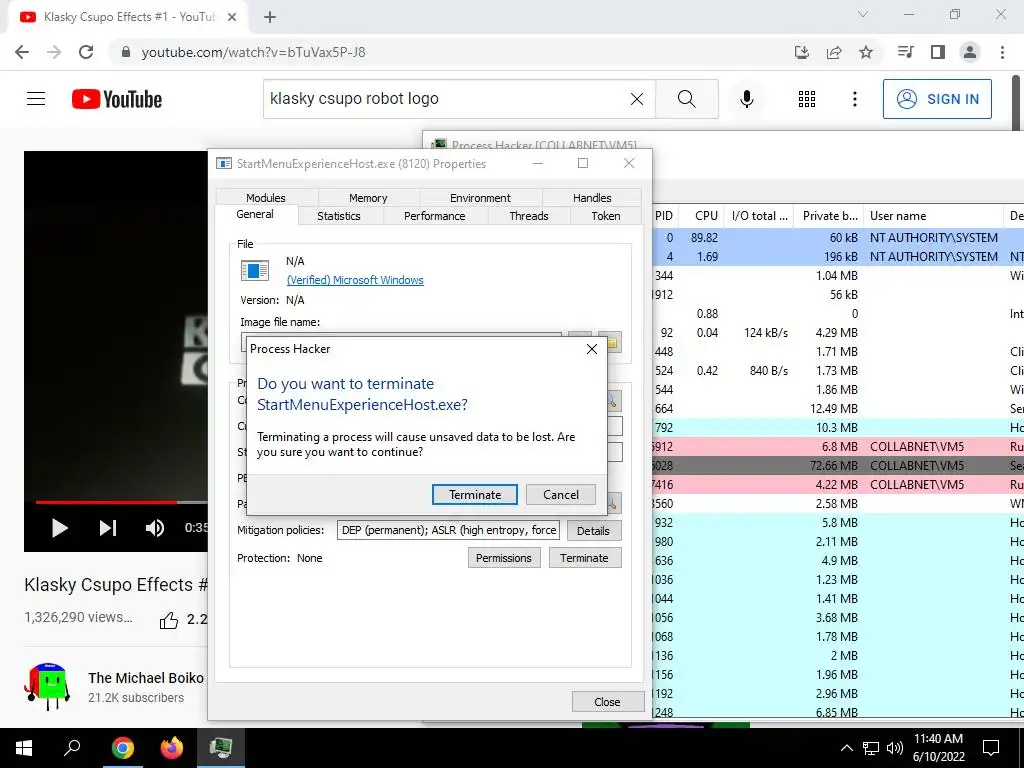Click the Chrome address bar URL
The width and height of the screenshot is (1024, 768).
pos(253,52)
